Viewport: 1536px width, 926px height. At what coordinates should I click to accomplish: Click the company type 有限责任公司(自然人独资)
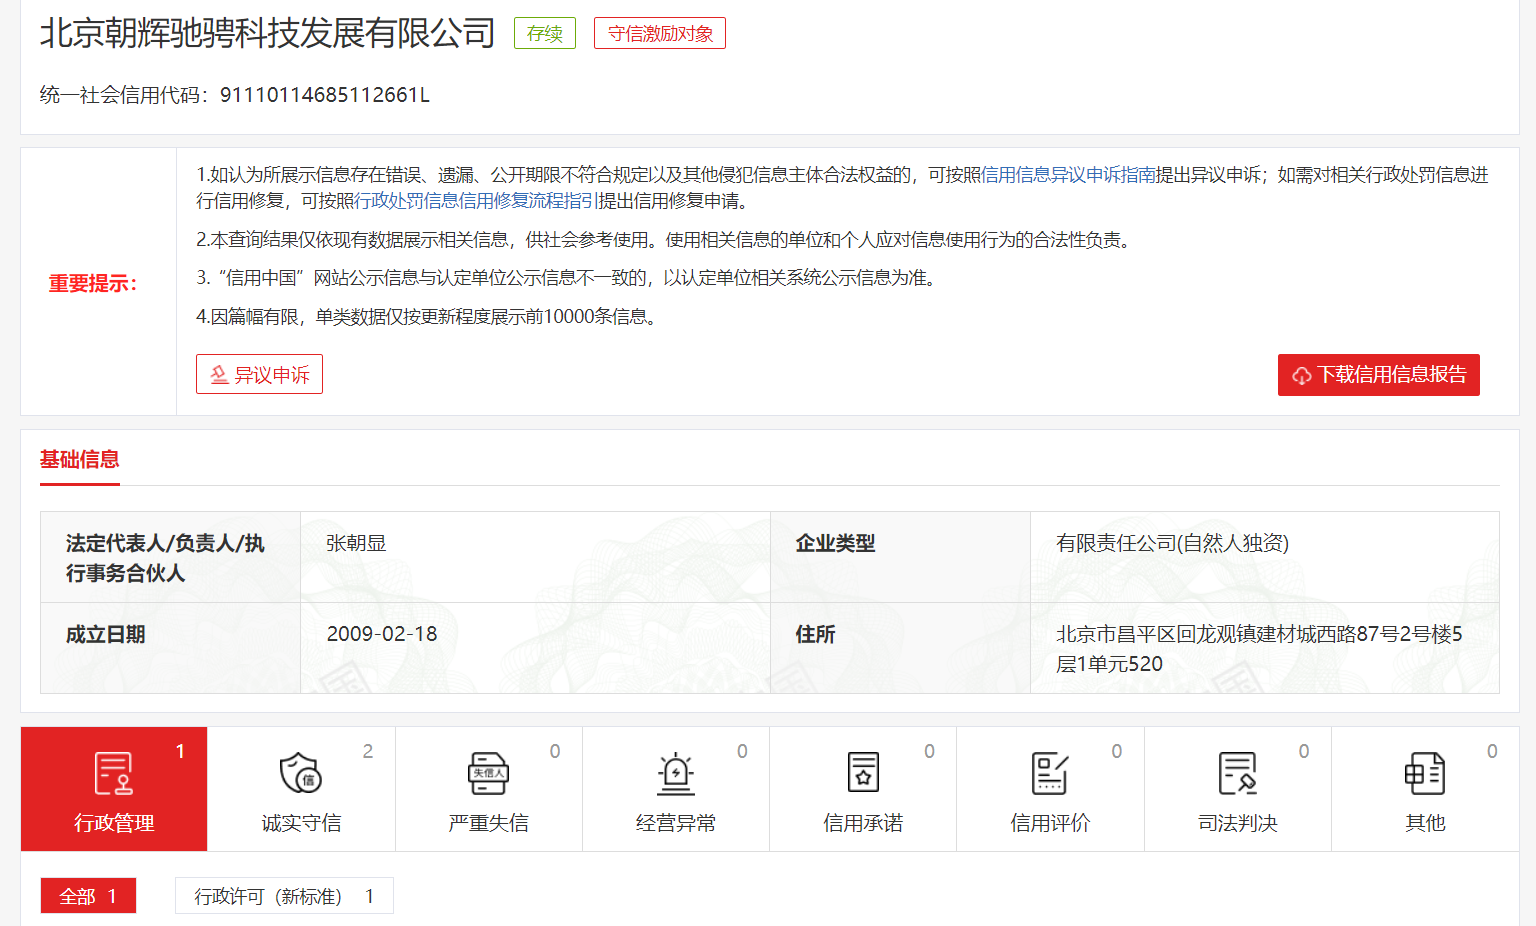1172,543
